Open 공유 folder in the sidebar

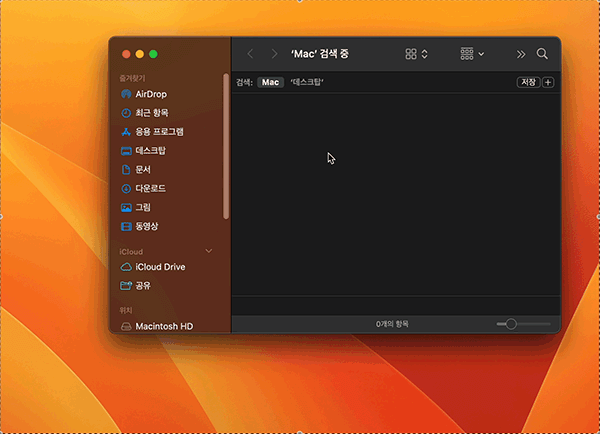tap(135, 286)
